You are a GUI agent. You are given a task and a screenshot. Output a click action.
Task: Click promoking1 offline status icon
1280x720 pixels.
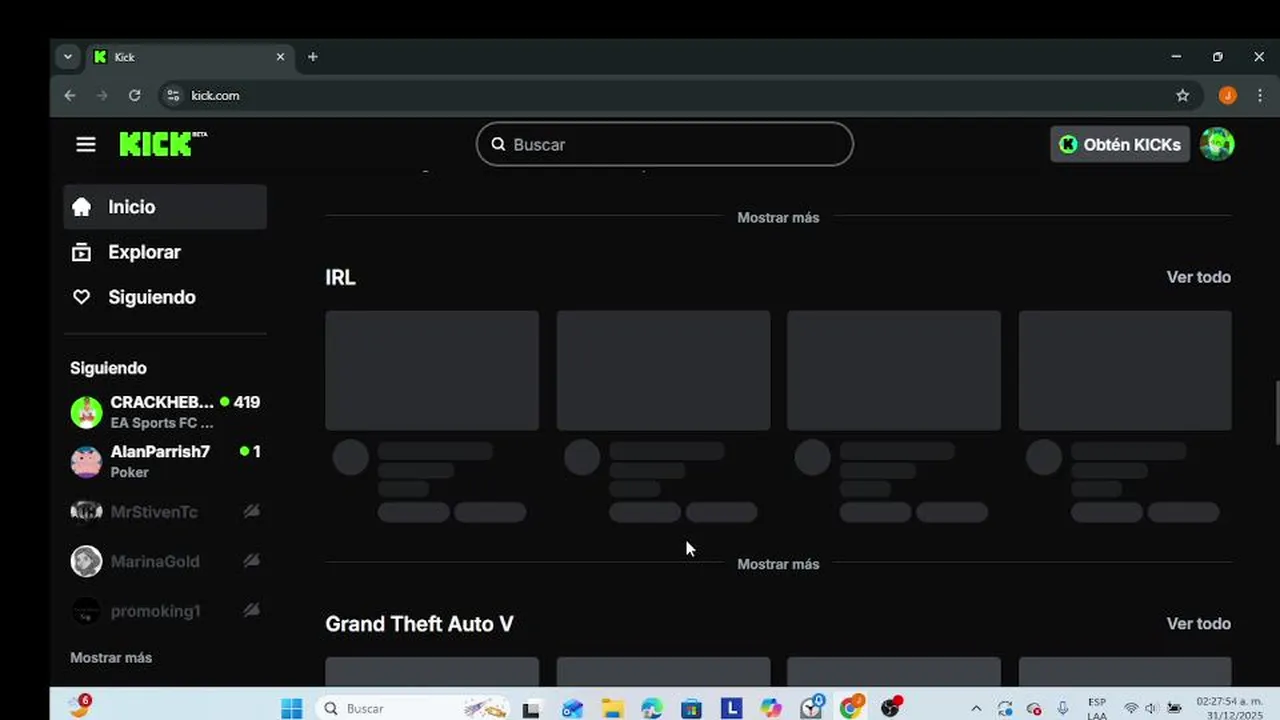(x=252, y=610)
